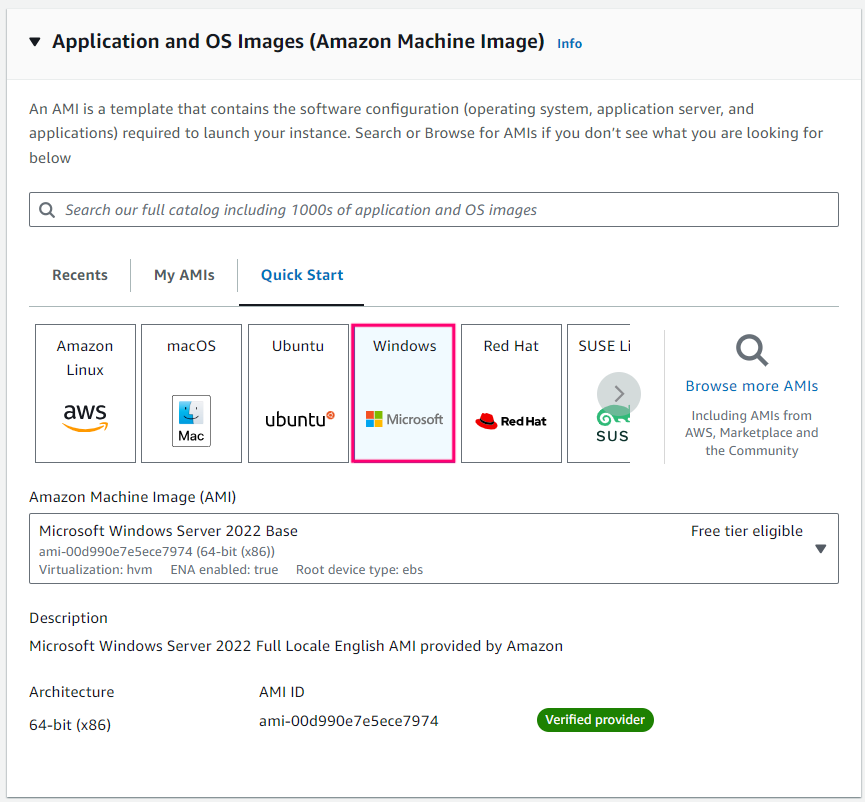
Task: Pick the Ubuntu AMI tile
Action: (298, 393)
